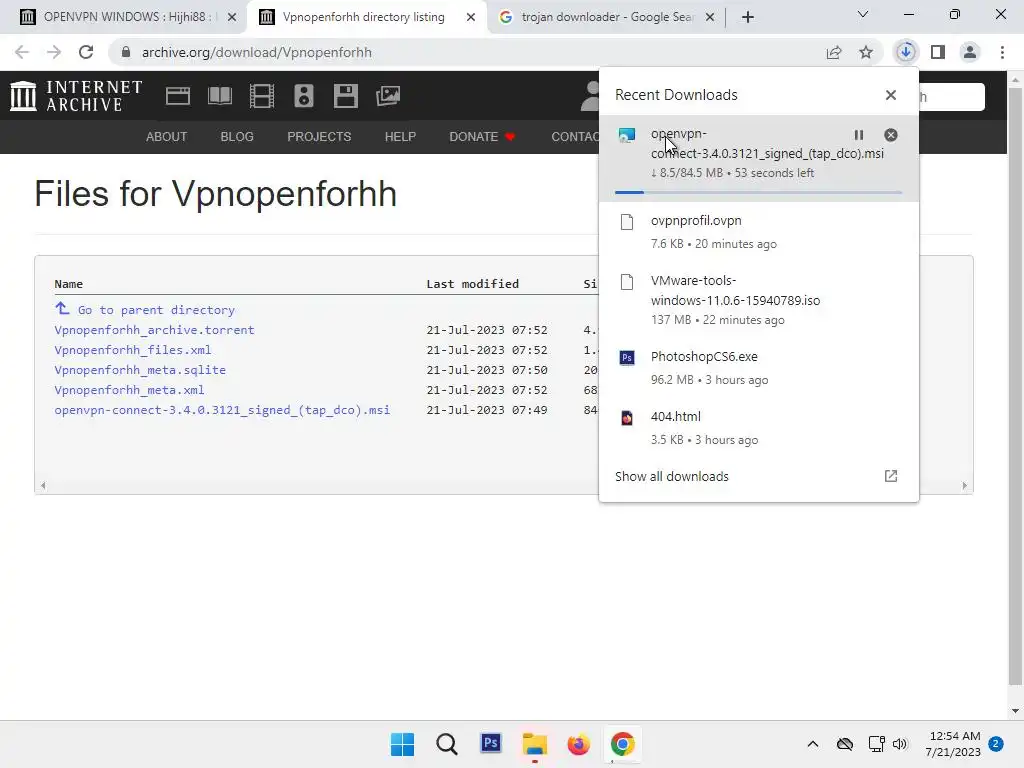Close the OPENVPN WINDOWS tab
The image size is (1024, 768).
pos(232,17)
